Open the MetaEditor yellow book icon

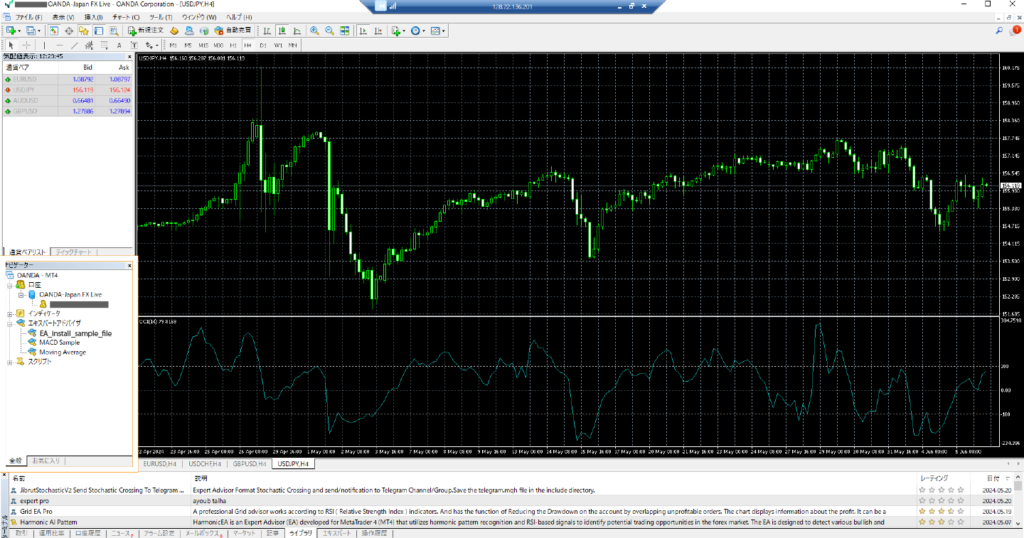tap(174, 31)
